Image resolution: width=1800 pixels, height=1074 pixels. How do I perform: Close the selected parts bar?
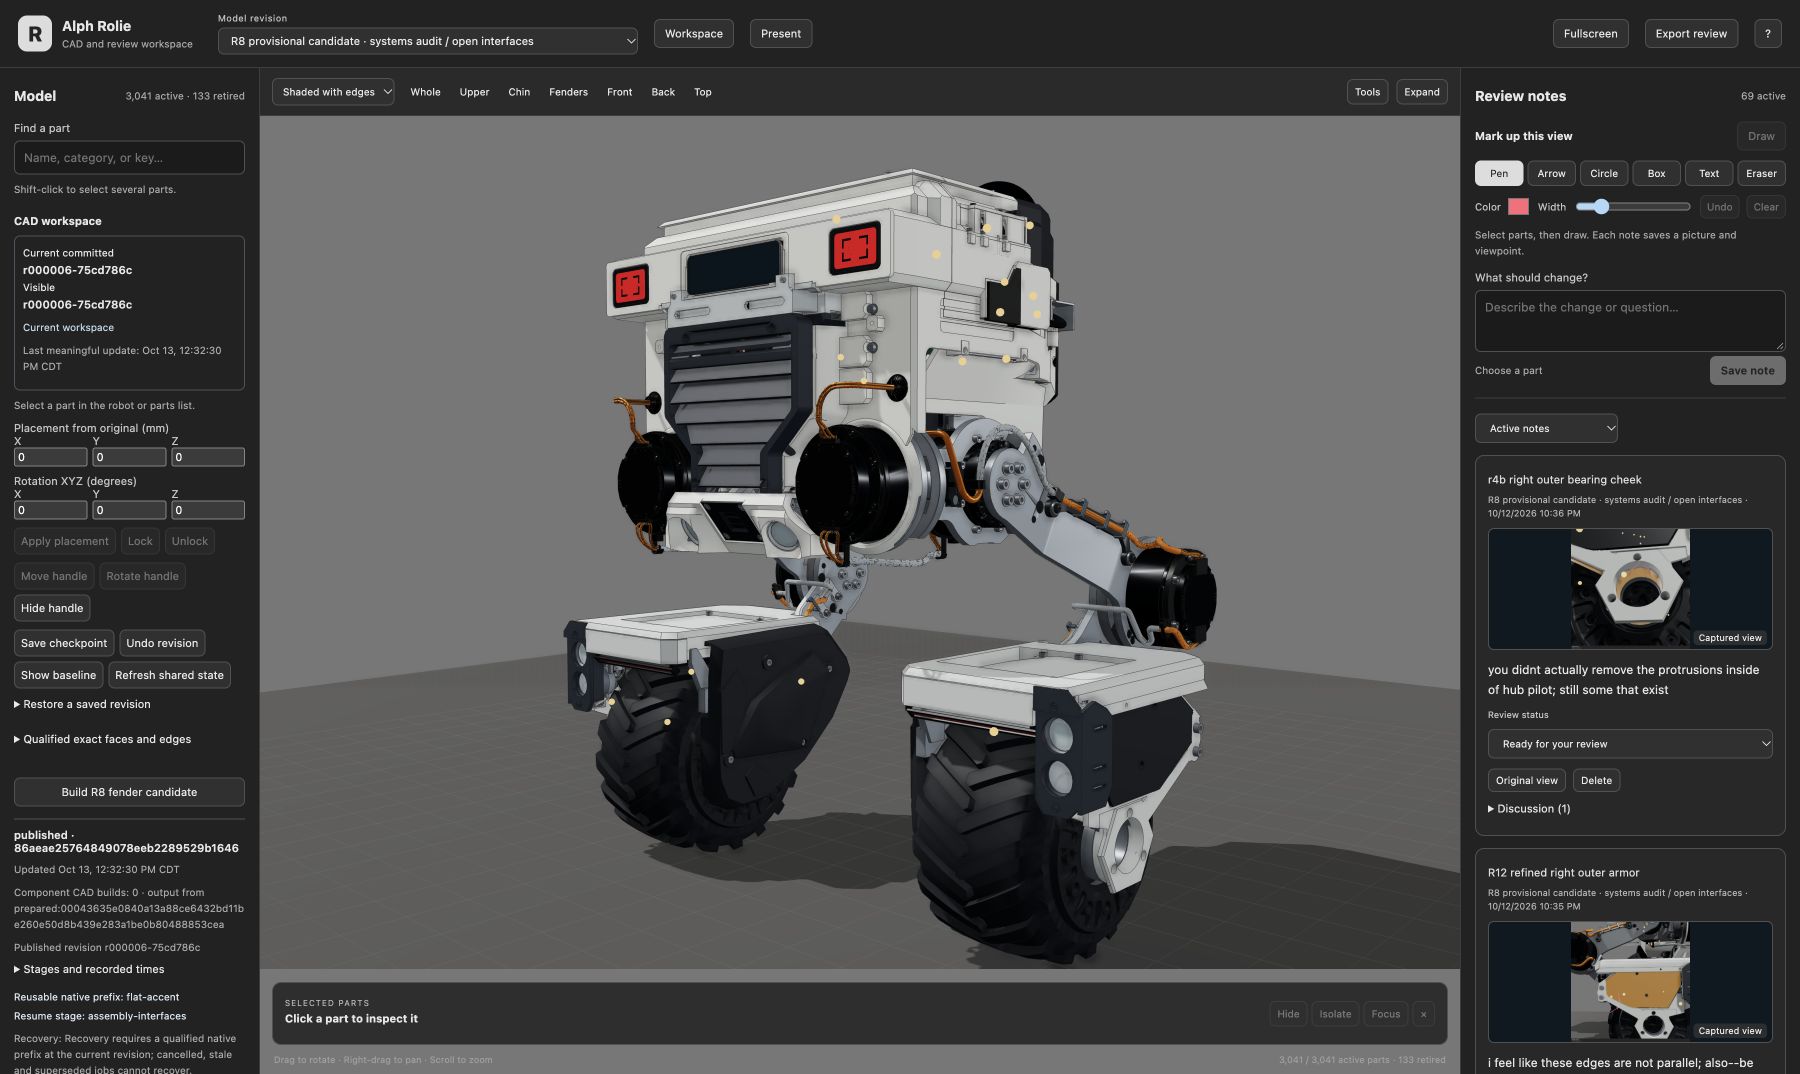[1423, 1014]
